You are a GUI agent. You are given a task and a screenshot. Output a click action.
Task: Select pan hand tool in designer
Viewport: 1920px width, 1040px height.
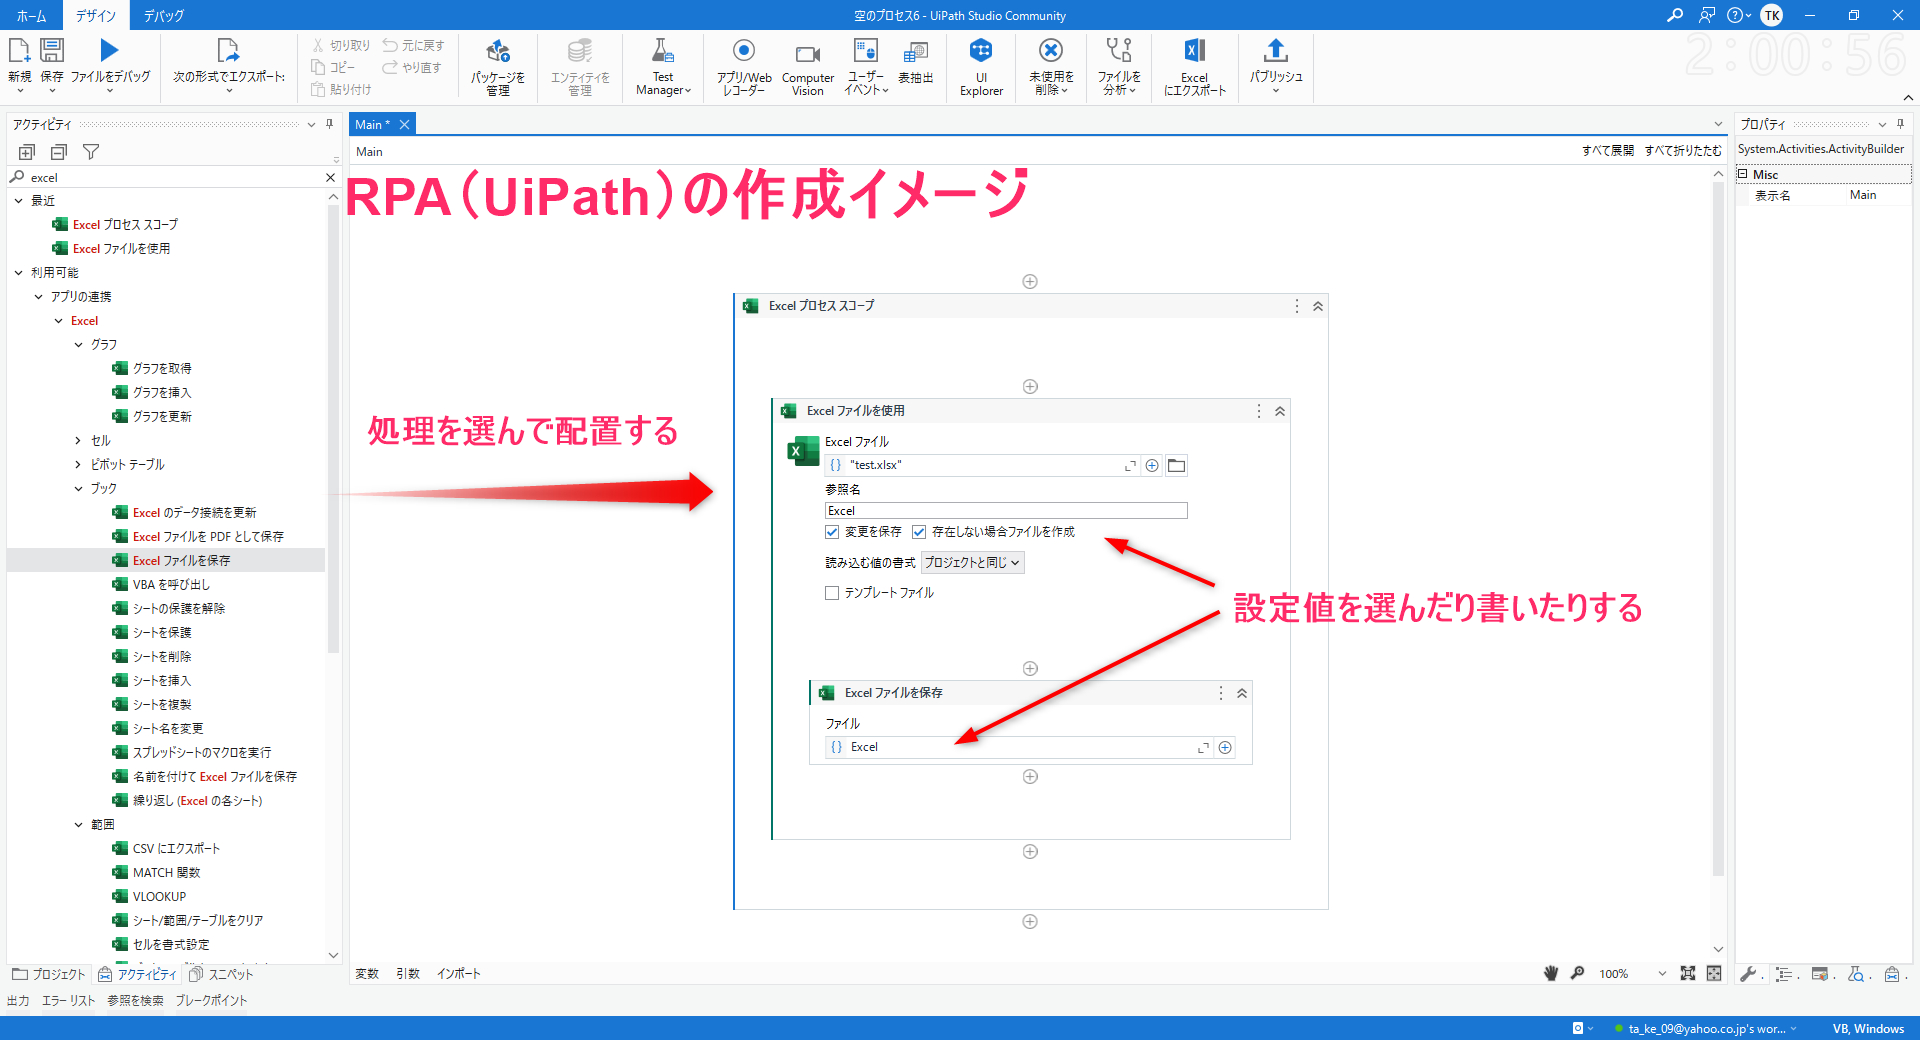tap(1551, 973)
